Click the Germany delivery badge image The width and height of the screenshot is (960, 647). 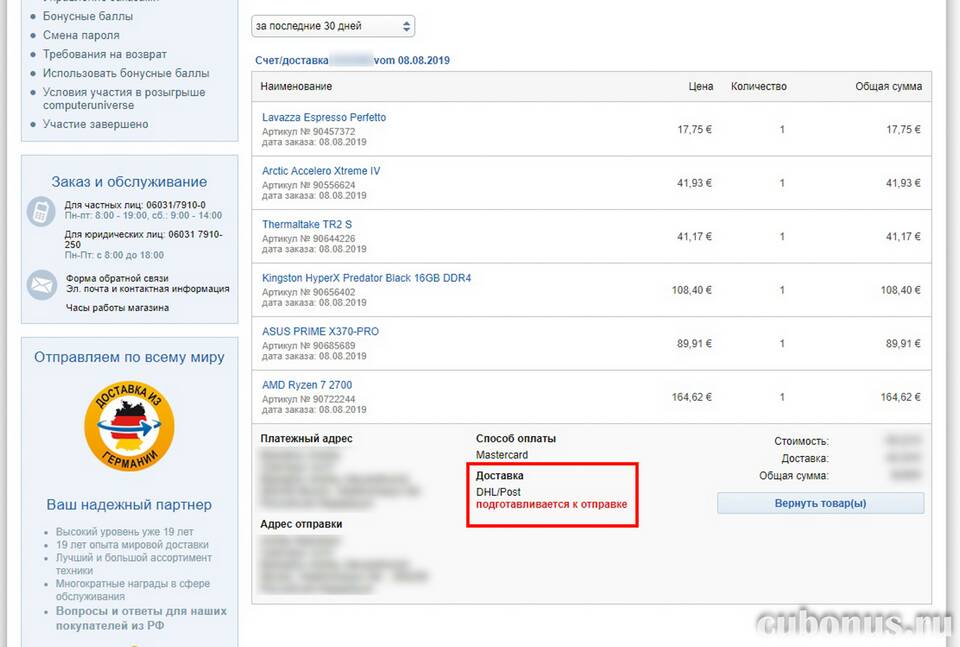[x=129, y=426]
